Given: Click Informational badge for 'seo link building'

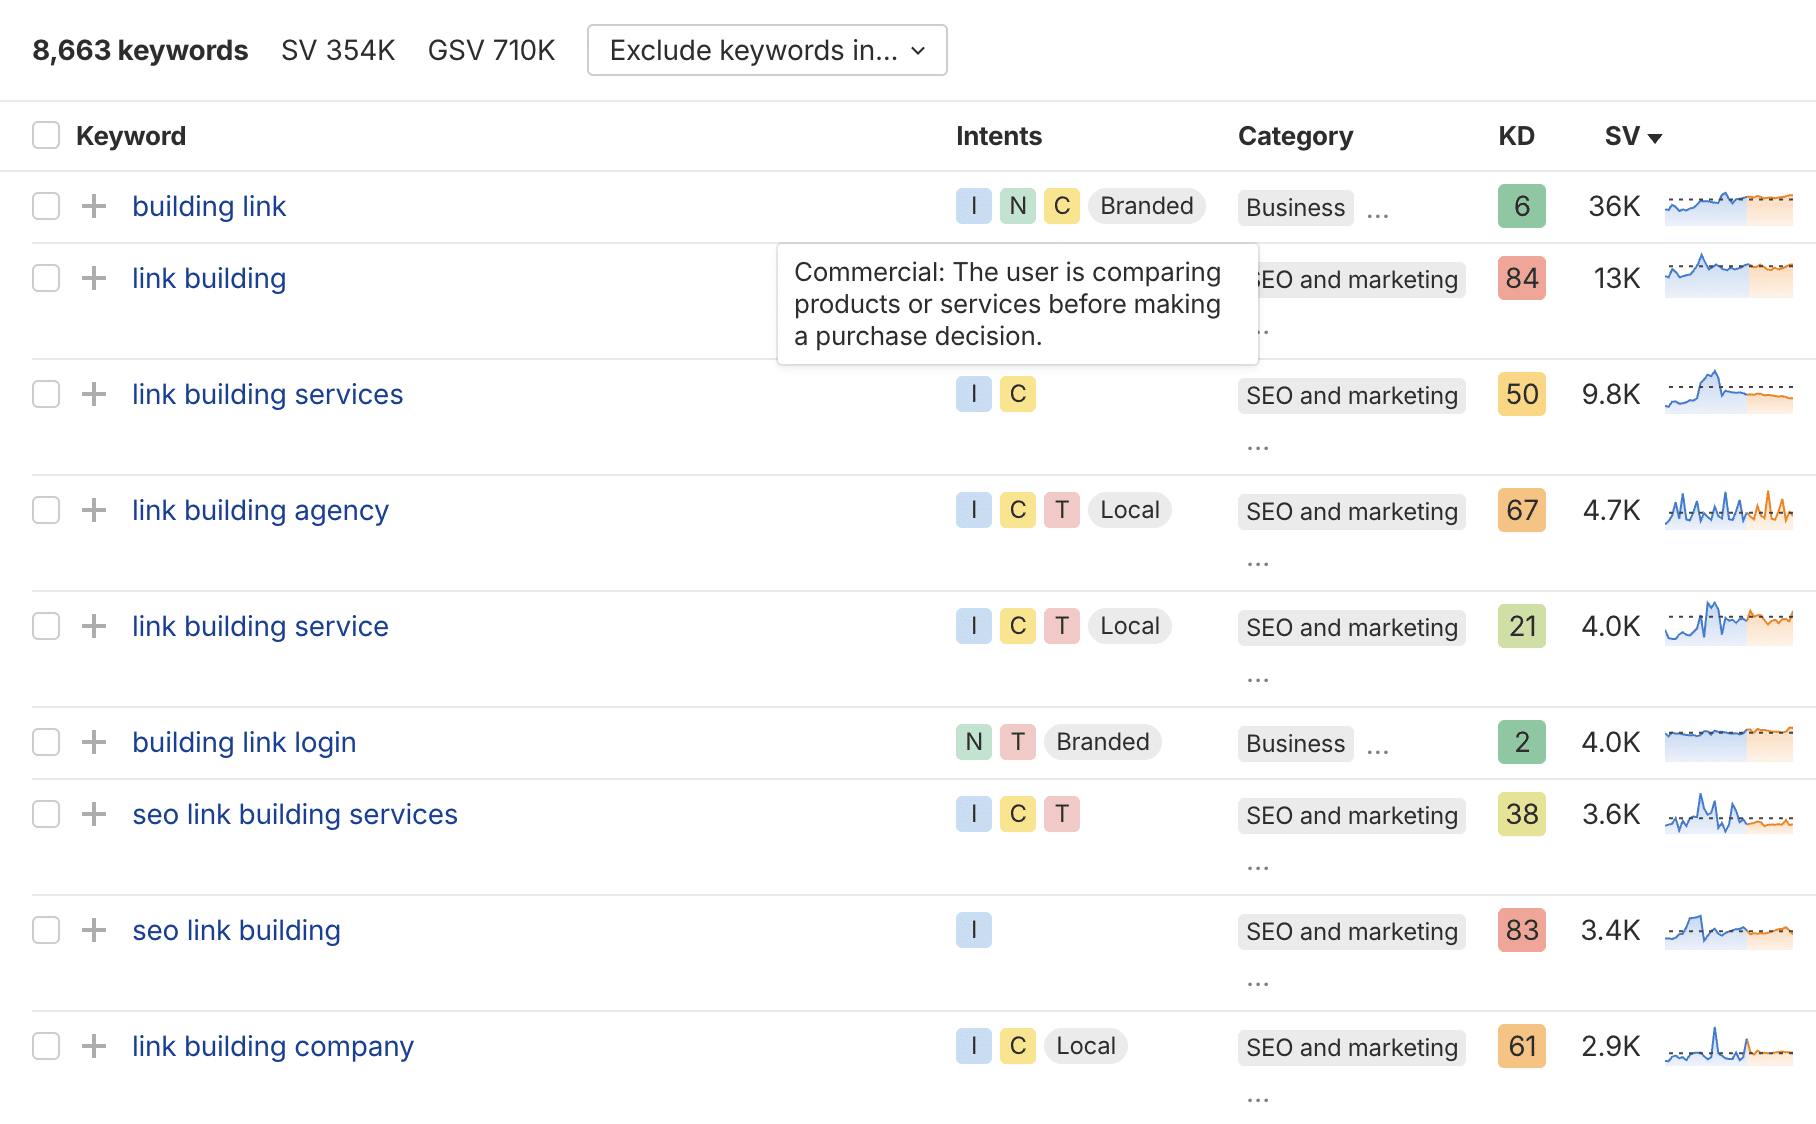Looking at the screenshot, I should coord(974,930).
